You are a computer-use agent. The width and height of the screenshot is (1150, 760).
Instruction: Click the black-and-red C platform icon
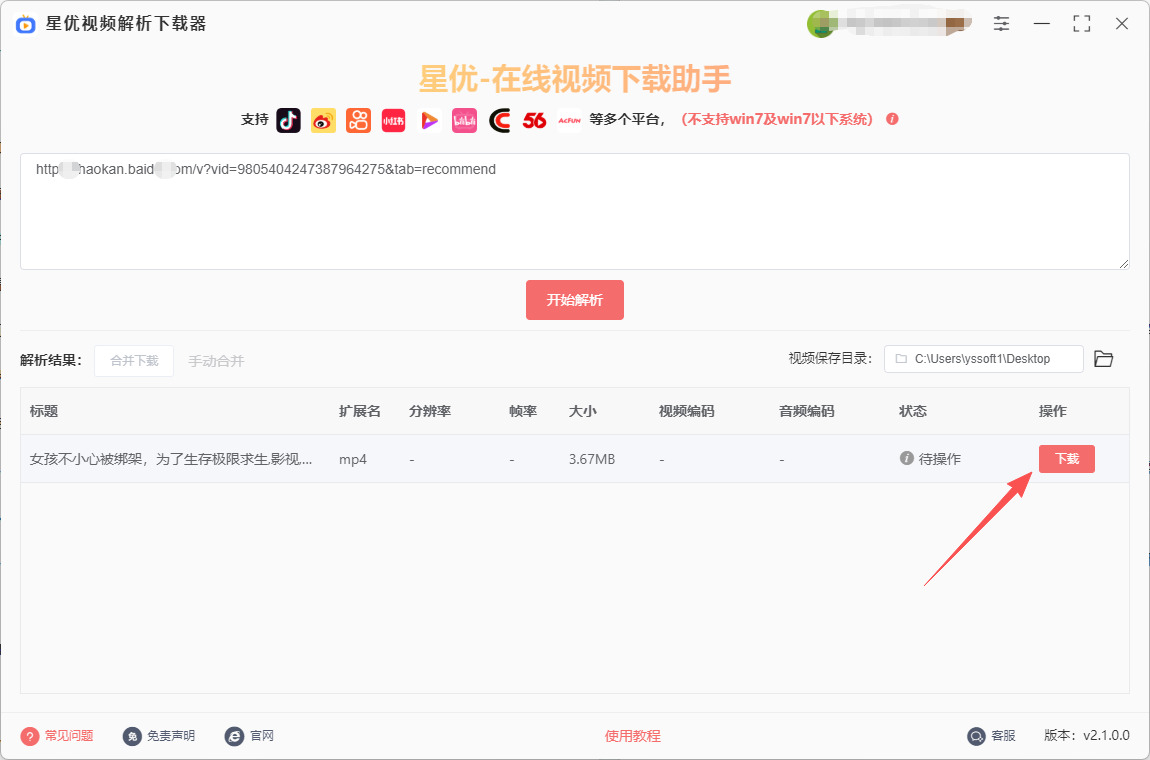[499, 120]
